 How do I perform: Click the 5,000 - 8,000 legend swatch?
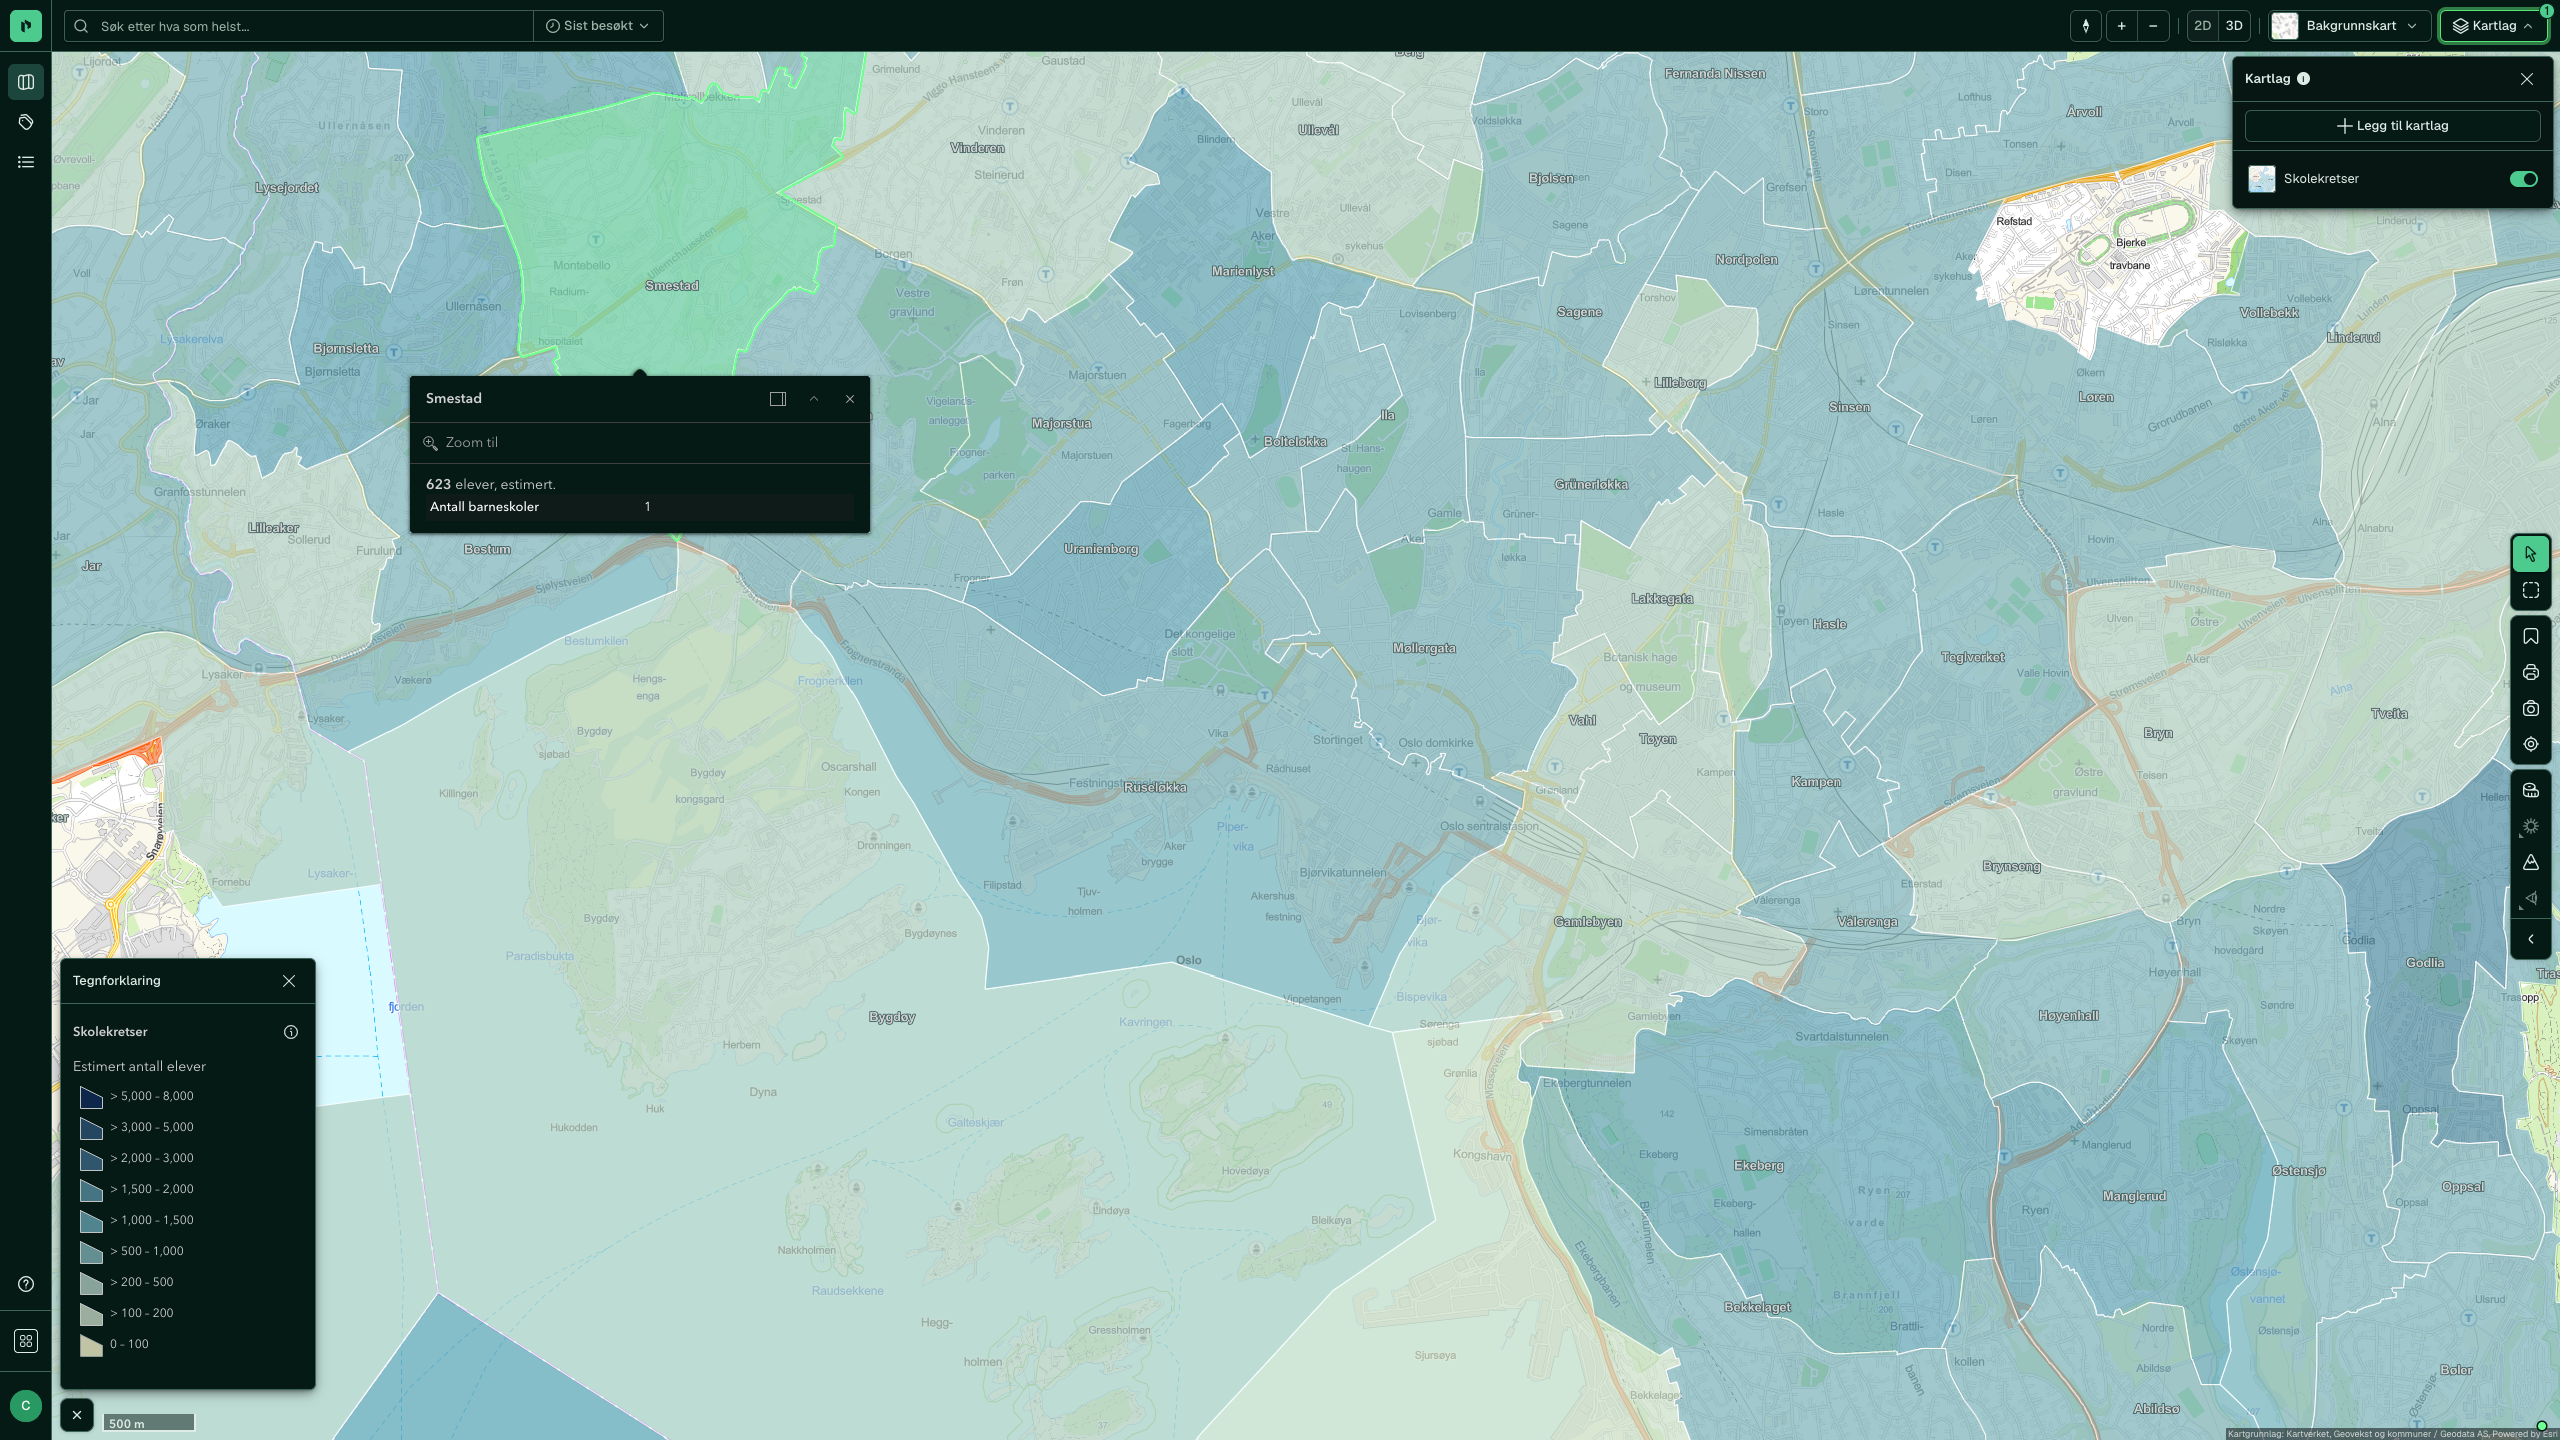91,1097
